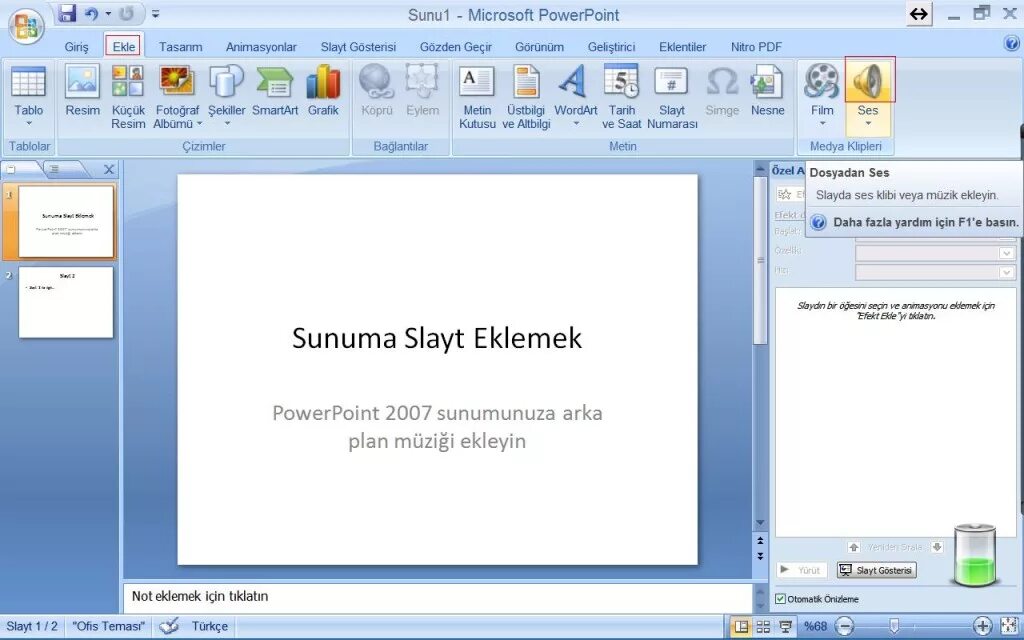1024x640 pixels.
Task: Fit slide to current window
Action: (x=1010, y=627)
